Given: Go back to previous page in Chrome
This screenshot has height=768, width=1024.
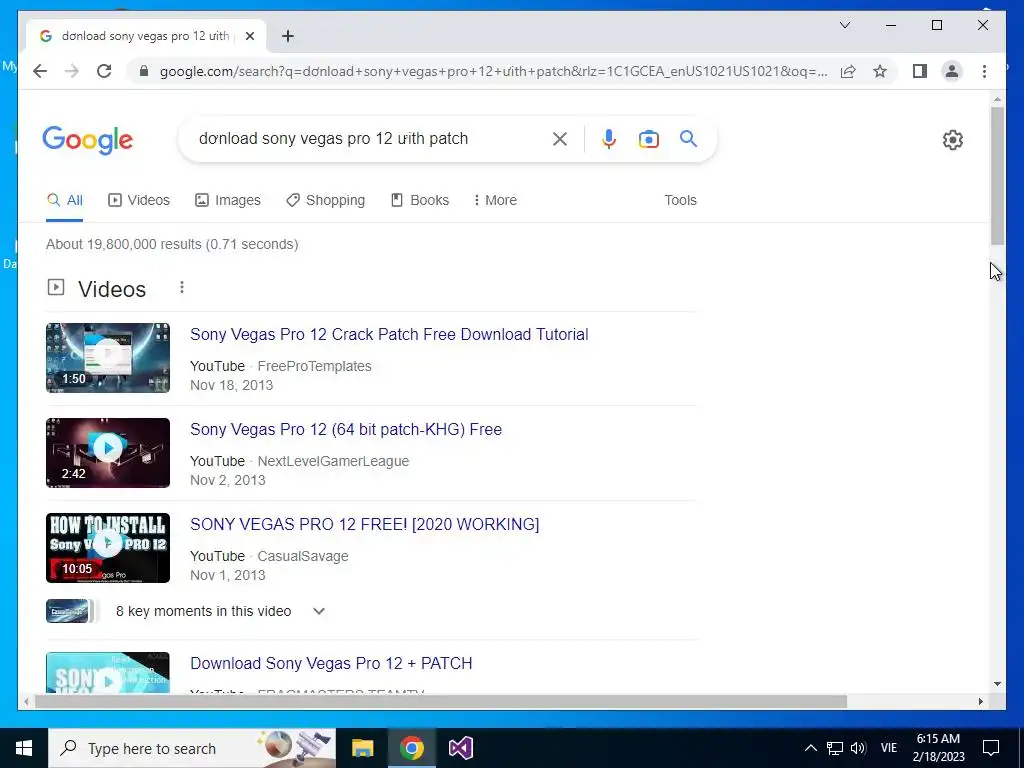Looking at the screenshot, I should click(40, 71).
